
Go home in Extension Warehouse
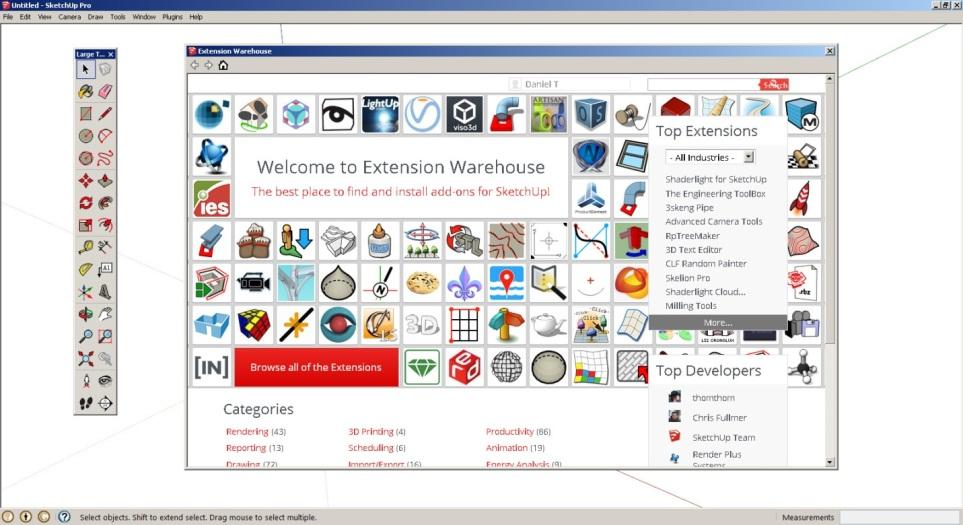(x=223, y=65)
